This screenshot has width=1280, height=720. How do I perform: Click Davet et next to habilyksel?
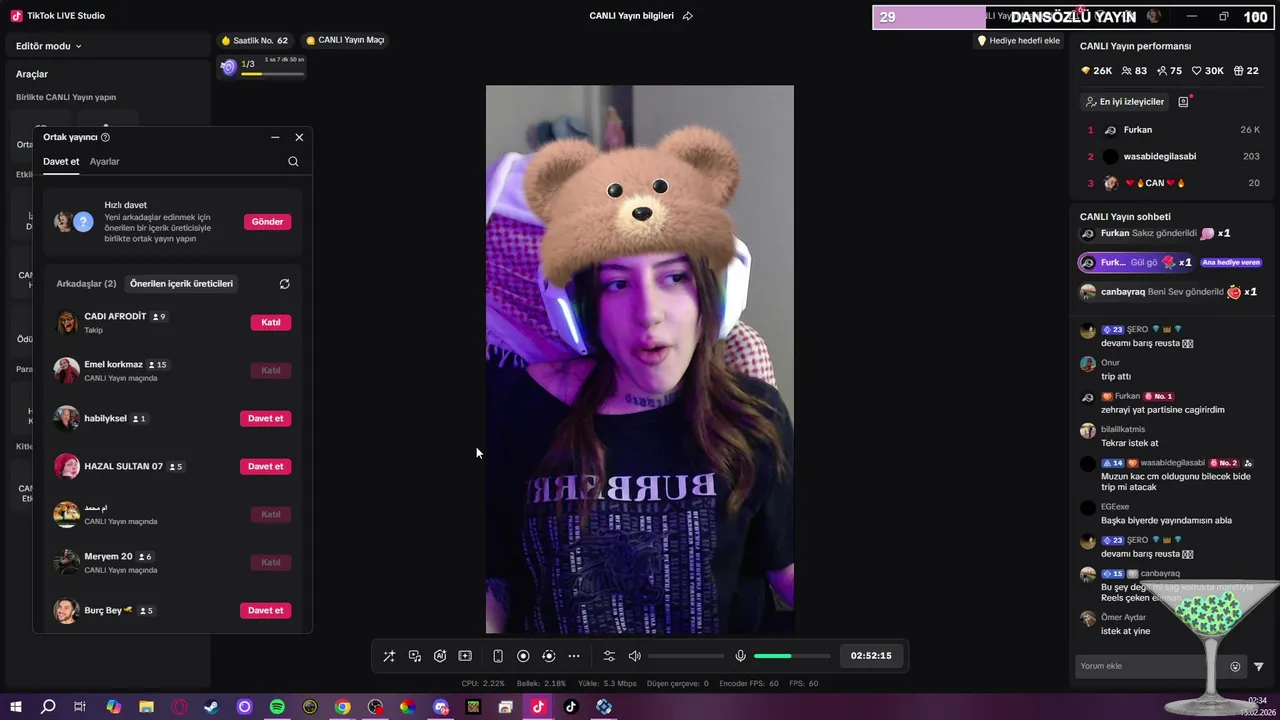[265, 418]
